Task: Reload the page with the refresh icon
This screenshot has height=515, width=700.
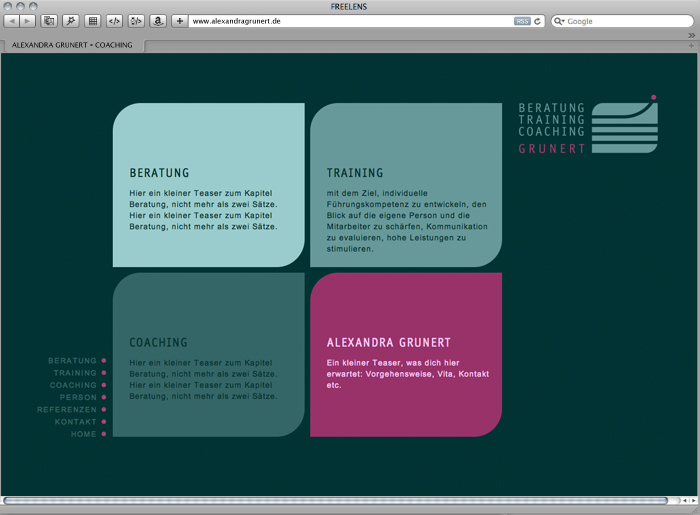Action: click(538, 21)
